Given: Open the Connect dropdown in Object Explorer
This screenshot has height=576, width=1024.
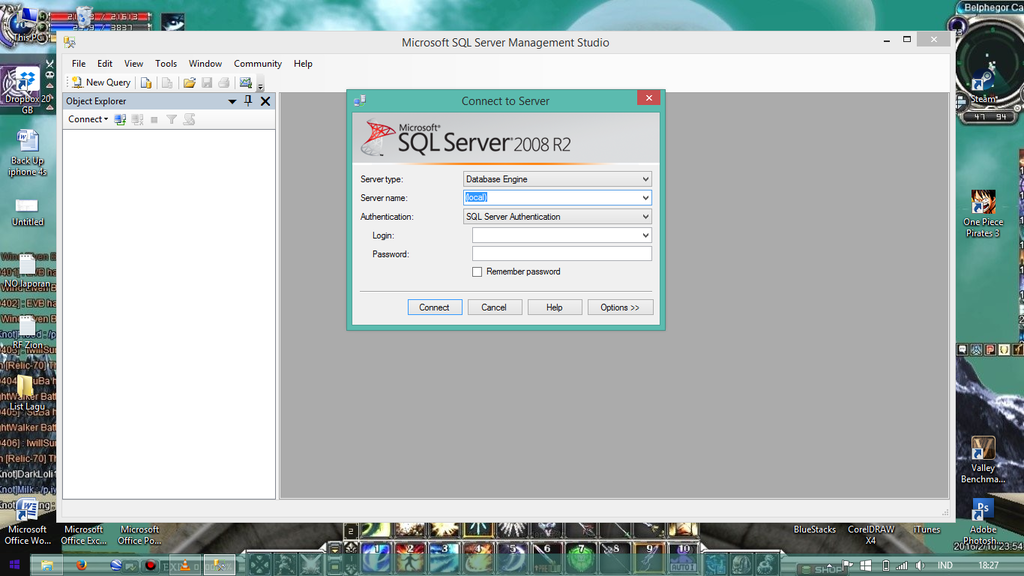Looking at the screenshot, I should click(88, 119).
